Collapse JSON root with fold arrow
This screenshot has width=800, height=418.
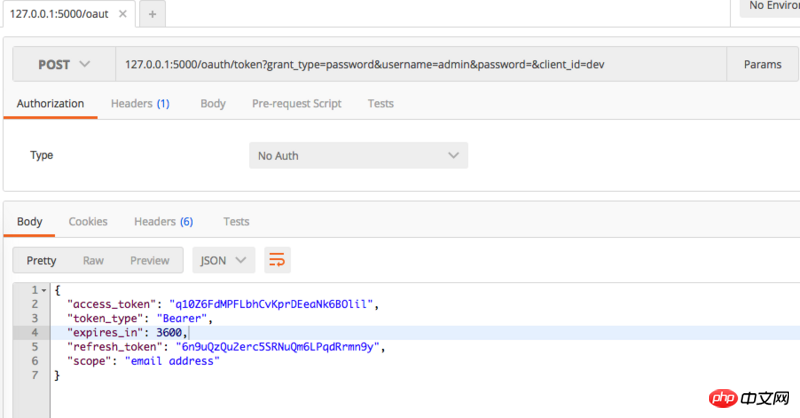44,290
